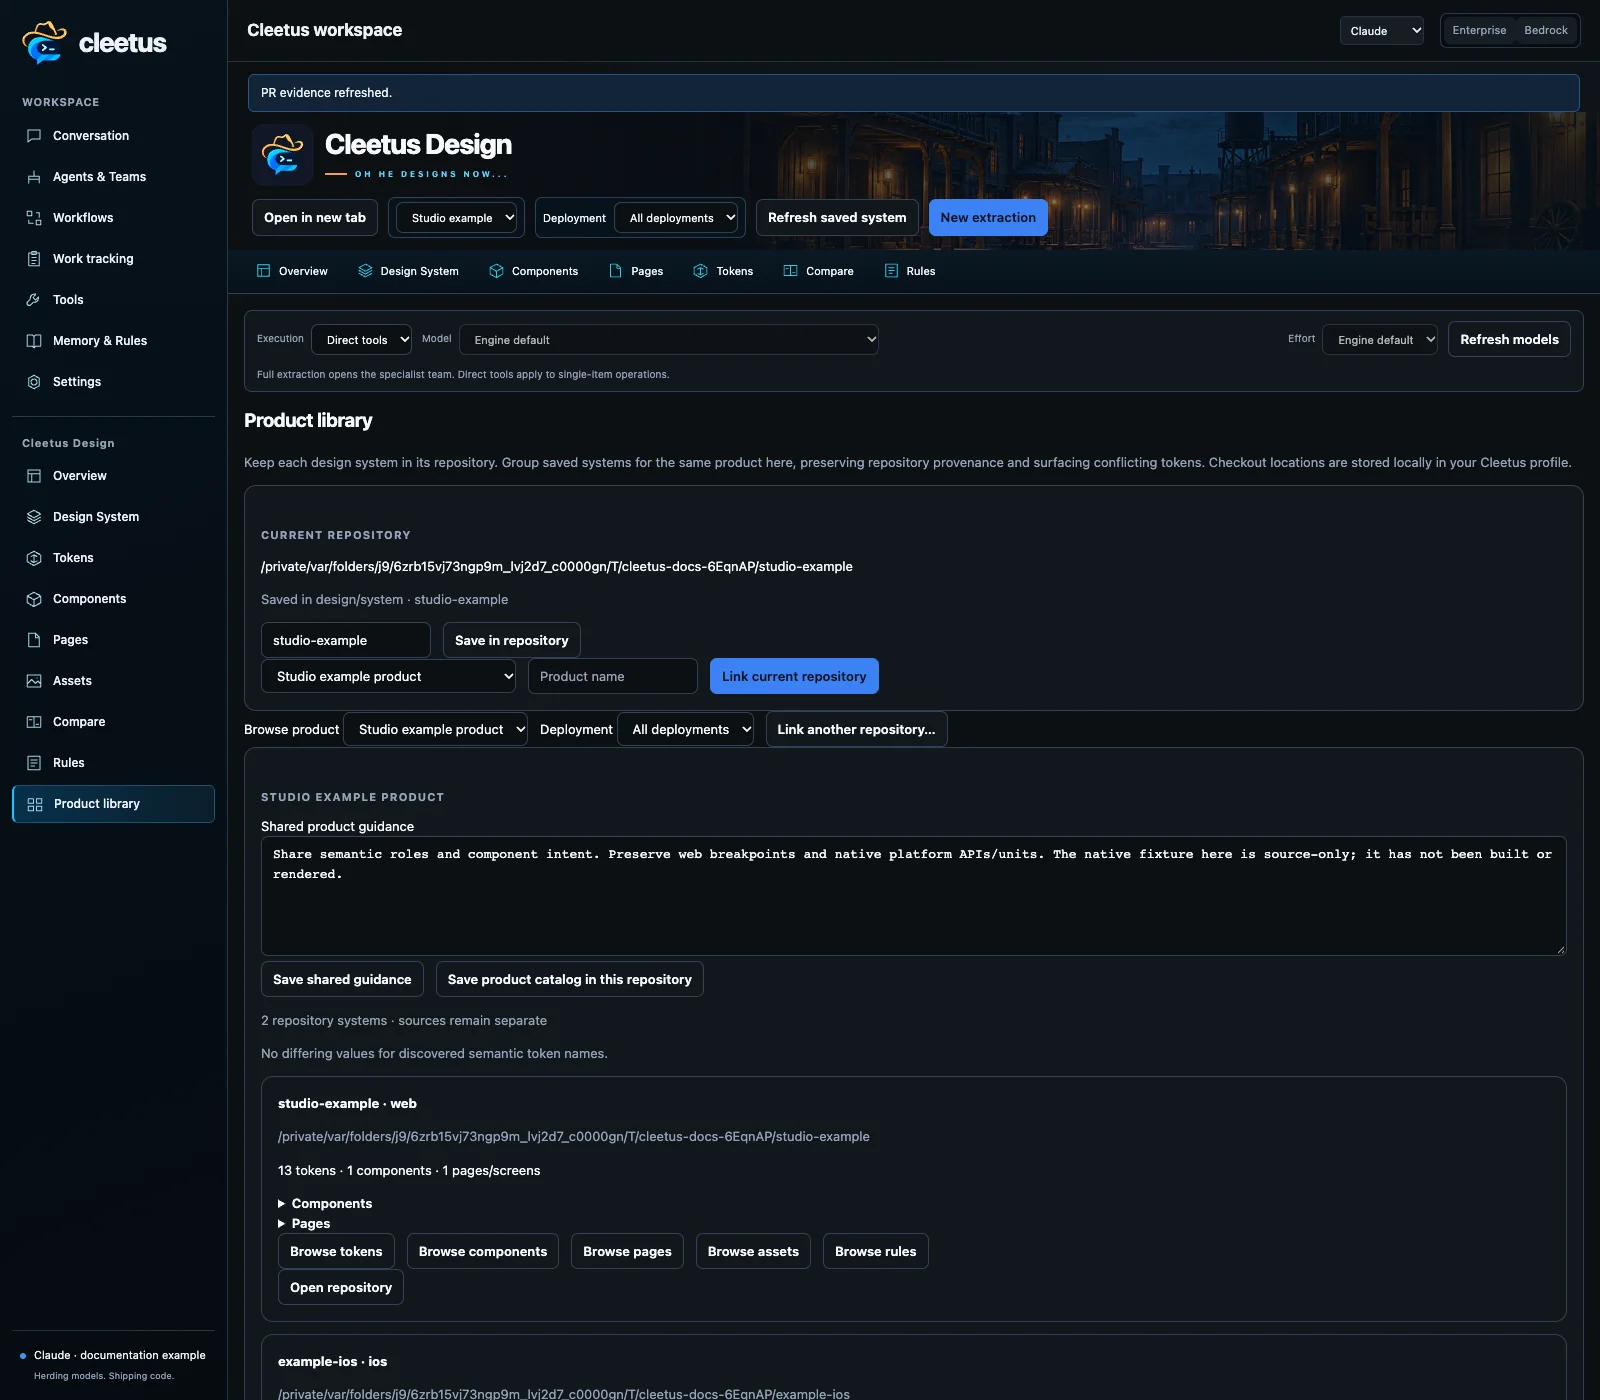Open the Browse product Deployment dropdown
The width and height of the screenshot is (1600, 1400).
pyautogui.click(x=686, y=729)
